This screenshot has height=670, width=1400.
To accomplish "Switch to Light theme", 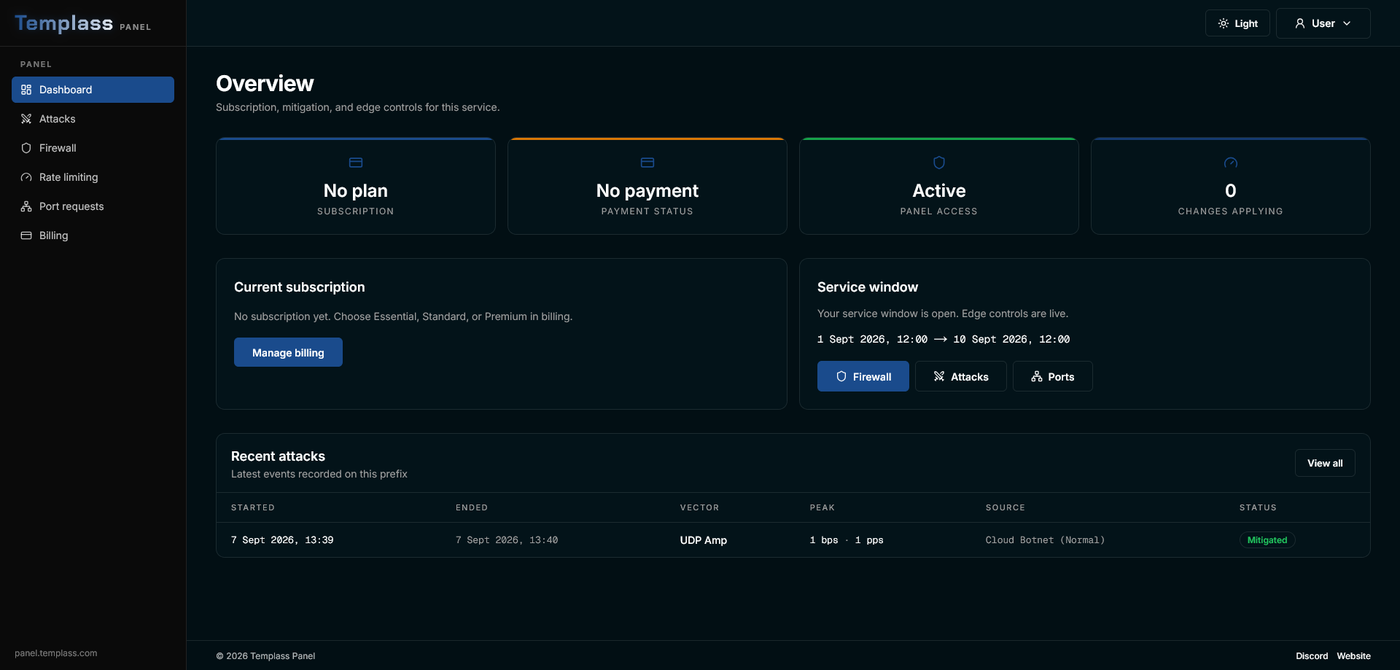I will tap(1238, 23).
